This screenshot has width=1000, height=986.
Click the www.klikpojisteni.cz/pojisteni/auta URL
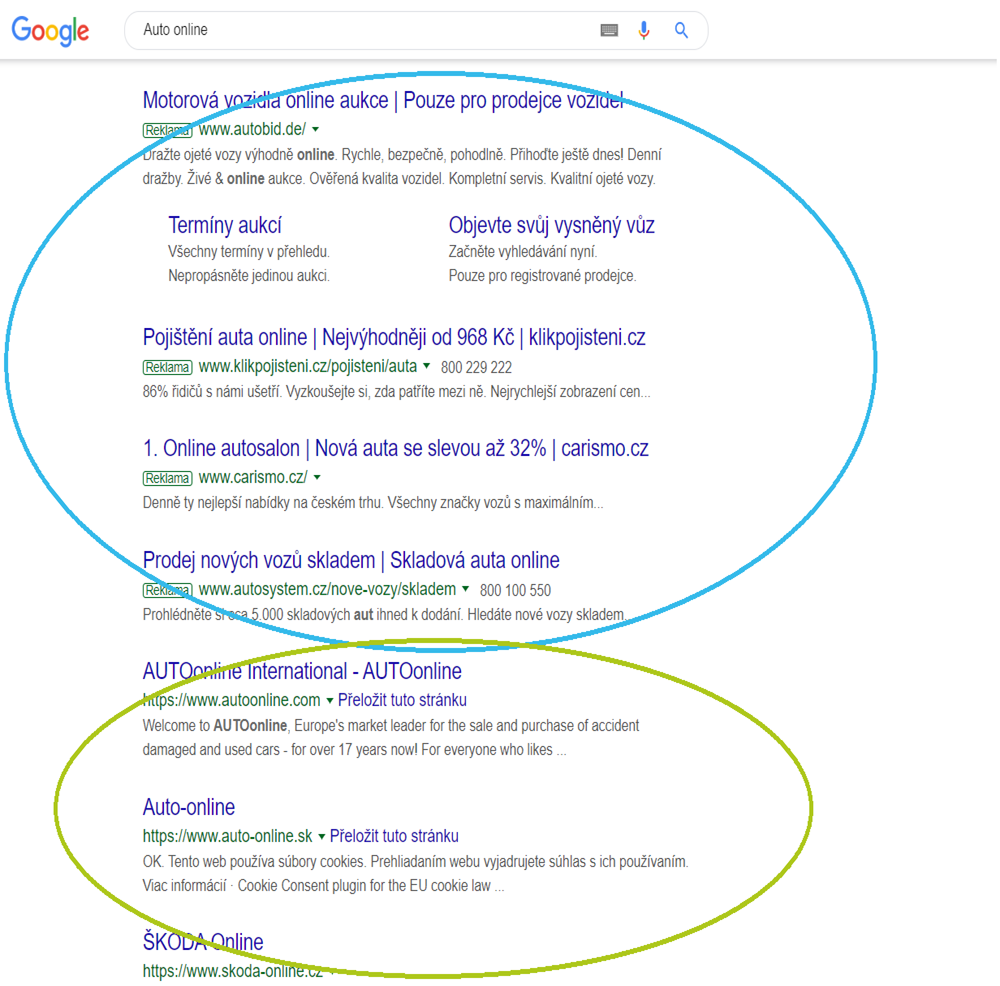[x=307, y=366]
